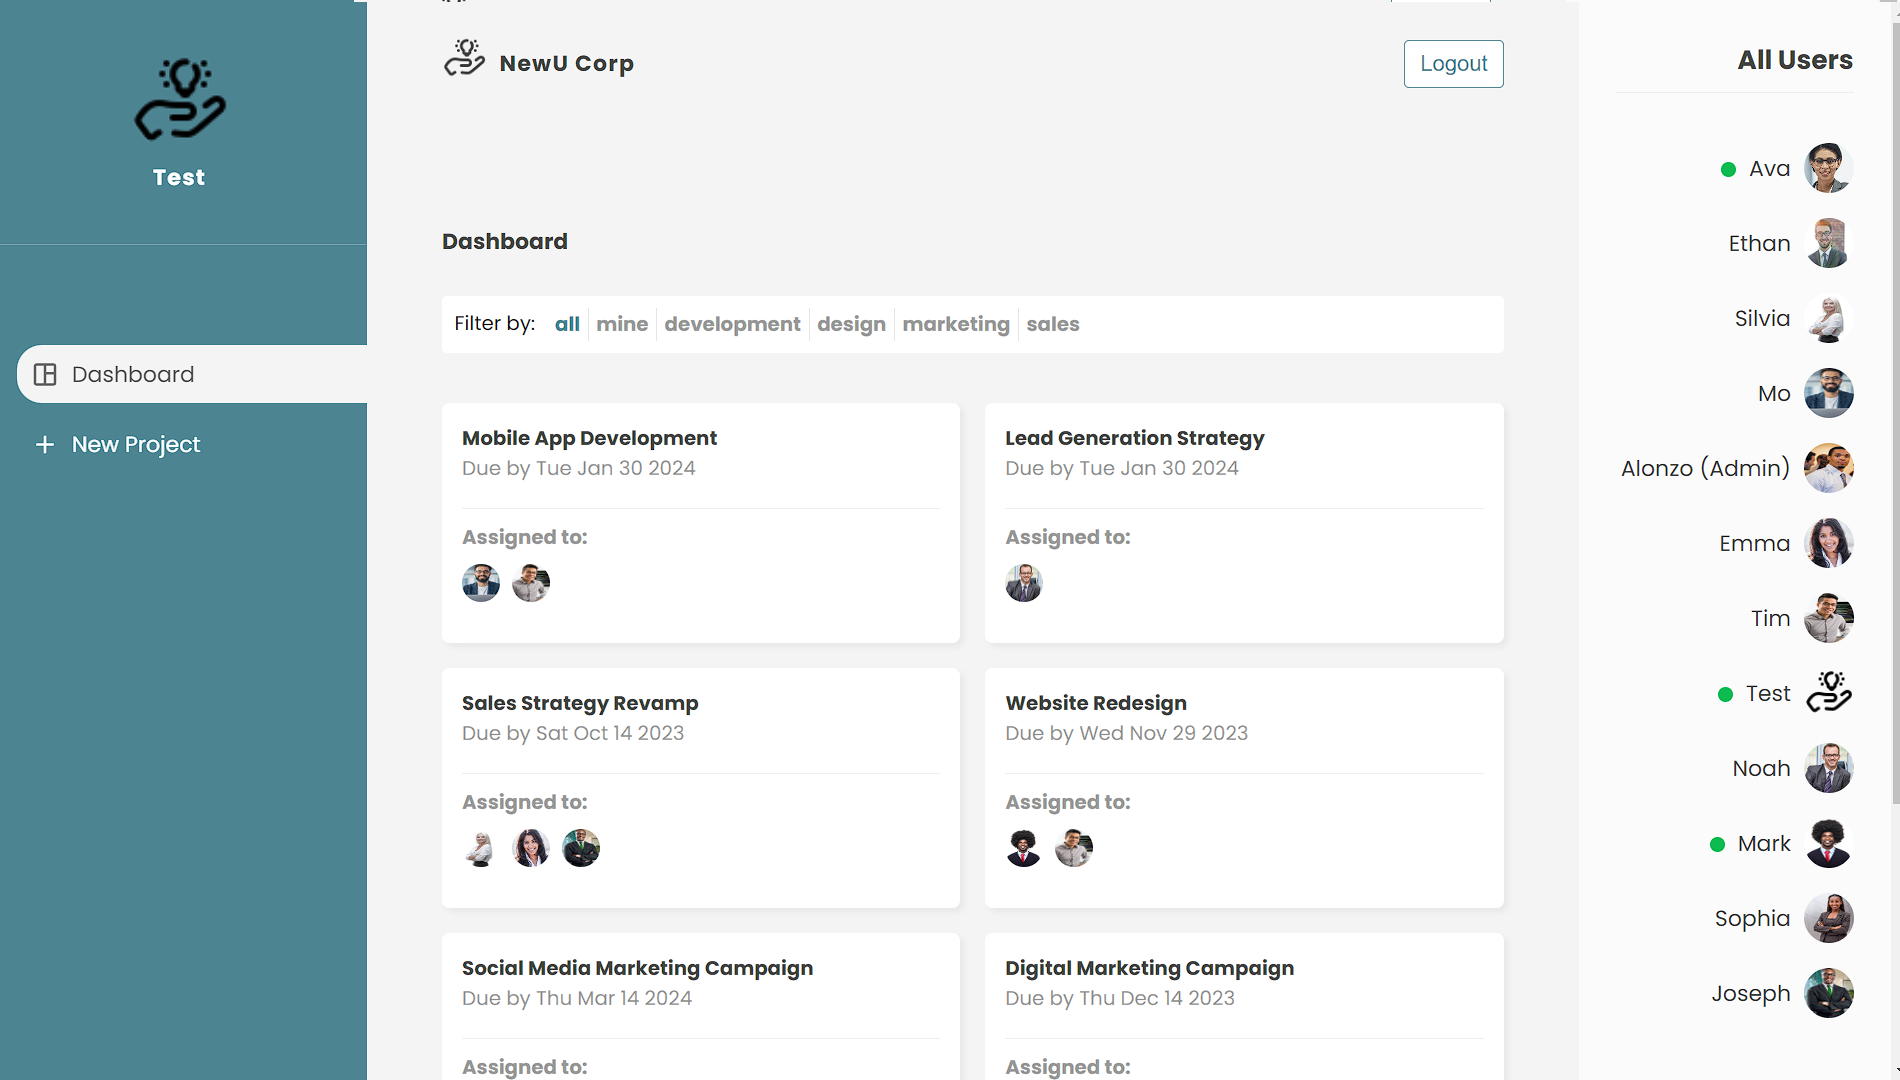1900x1080 pixels.
Task: Select Sophia's avatar in the user list
Action: point(1828,918)
